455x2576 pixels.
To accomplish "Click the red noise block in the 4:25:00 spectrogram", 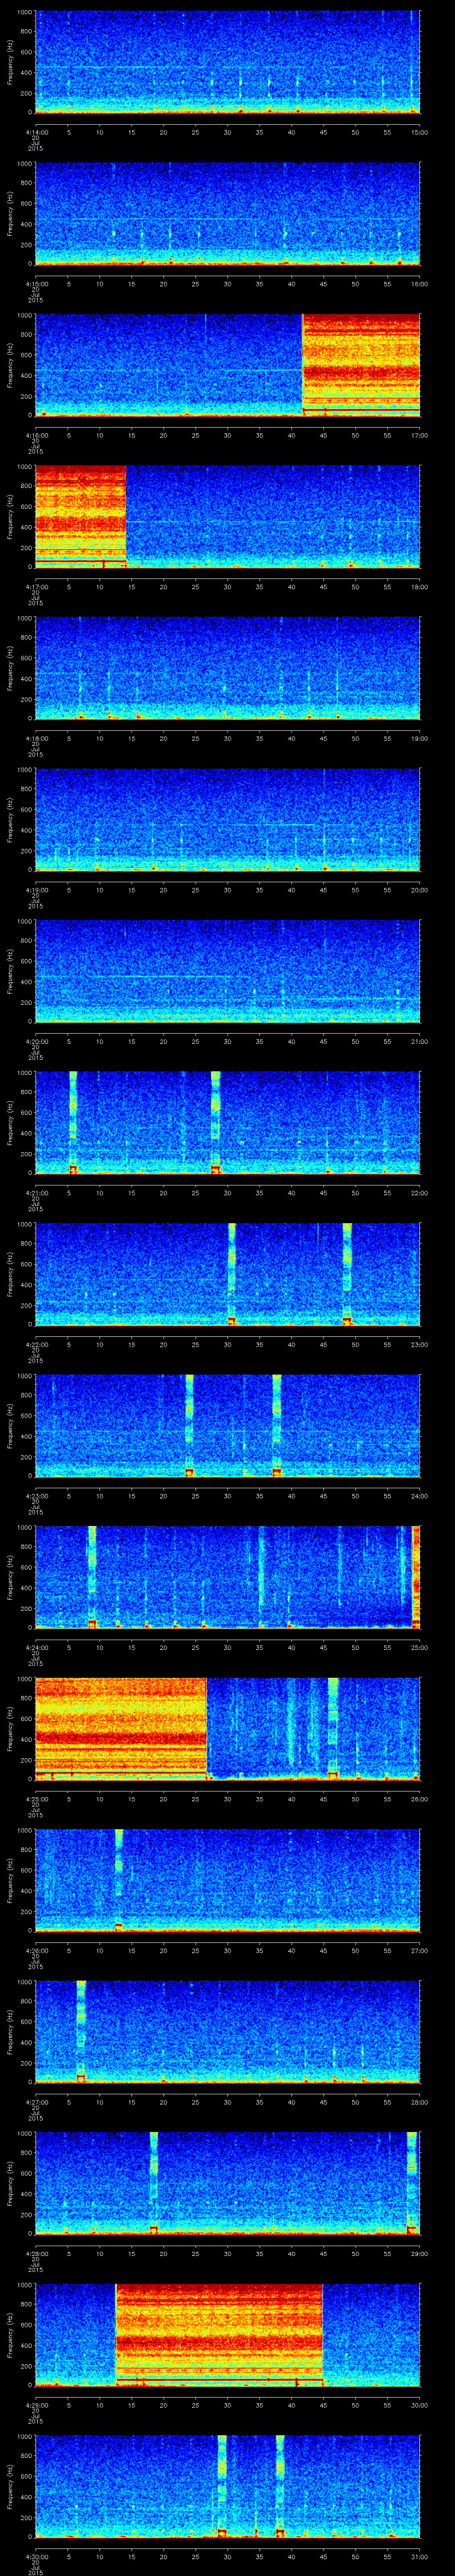I will tap(121, 1729).
